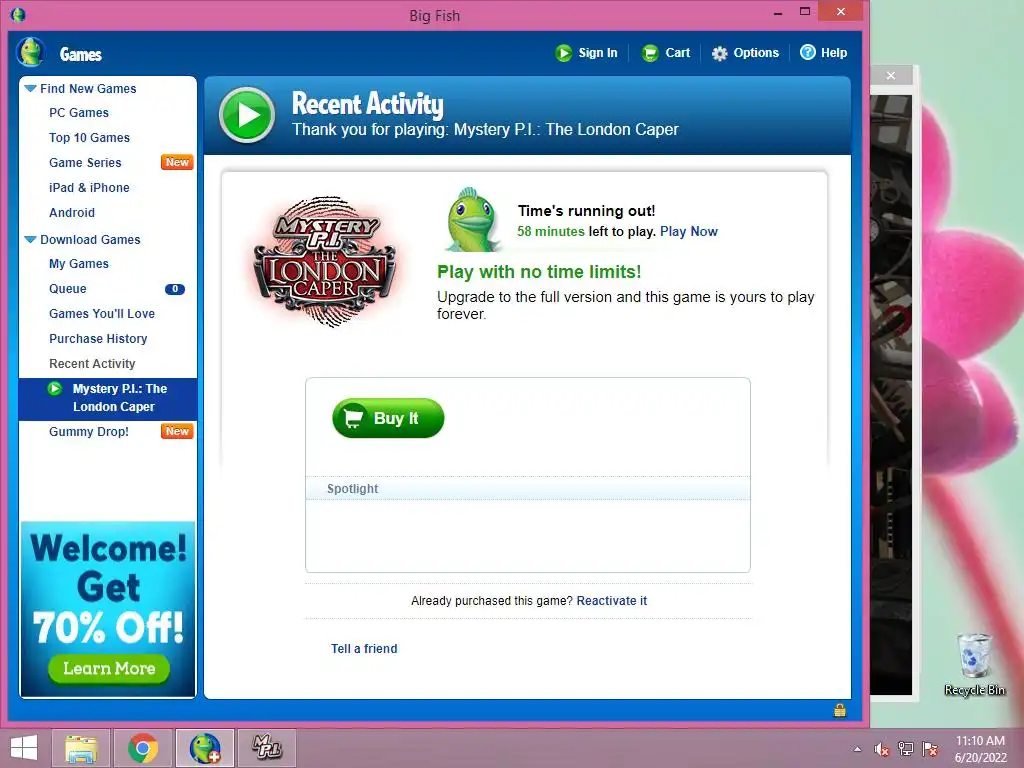Image resolution: width=1024 pixels, height=768 pixels.
Task: Open Options gear icon
Action: 720,54
